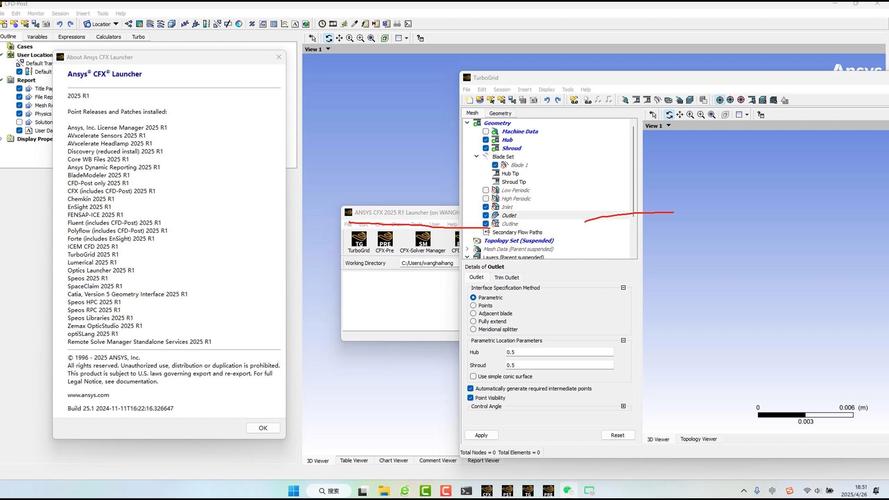Open Windows Start menu

click(293, 490)
